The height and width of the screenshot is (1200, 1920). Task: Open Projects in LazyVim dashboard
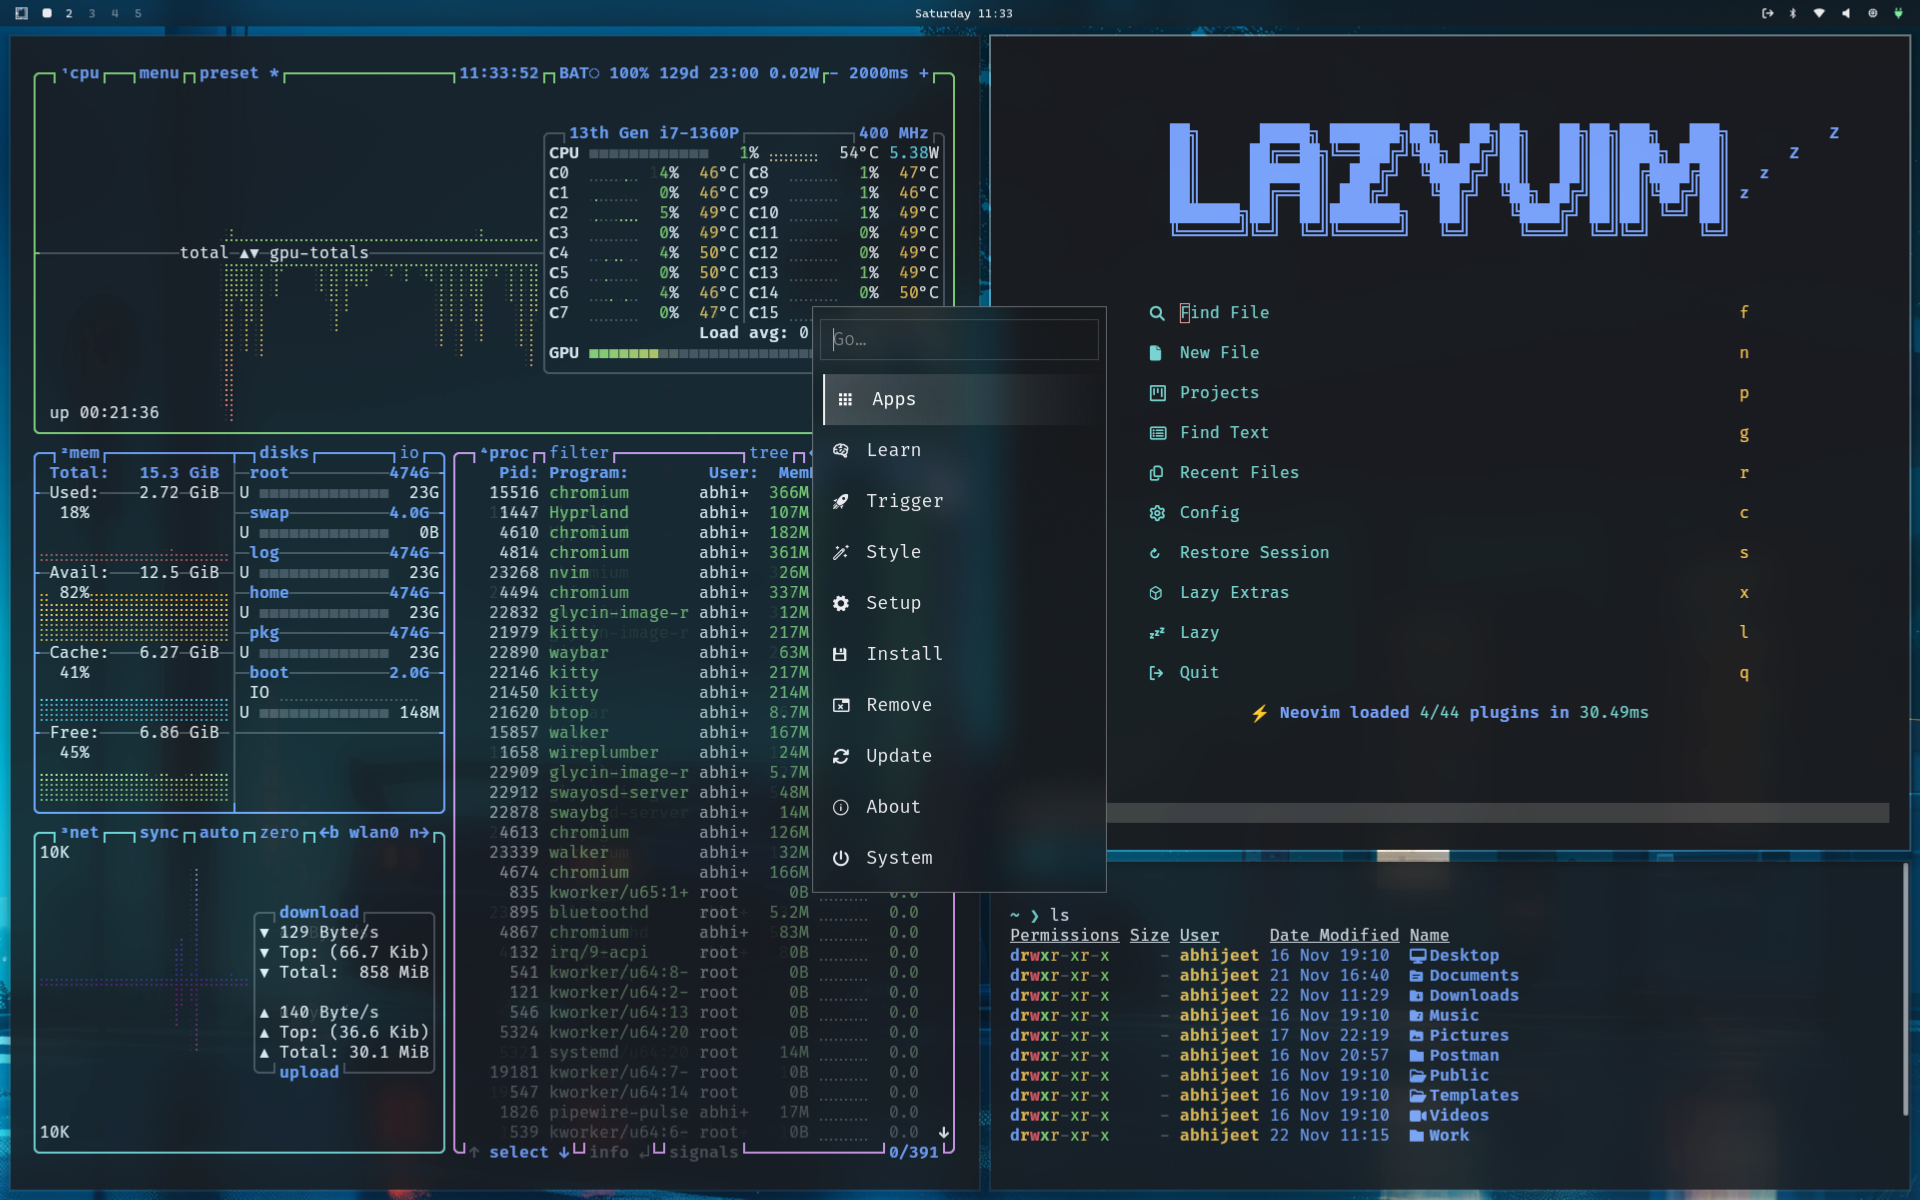click(x=1219, y=393)
